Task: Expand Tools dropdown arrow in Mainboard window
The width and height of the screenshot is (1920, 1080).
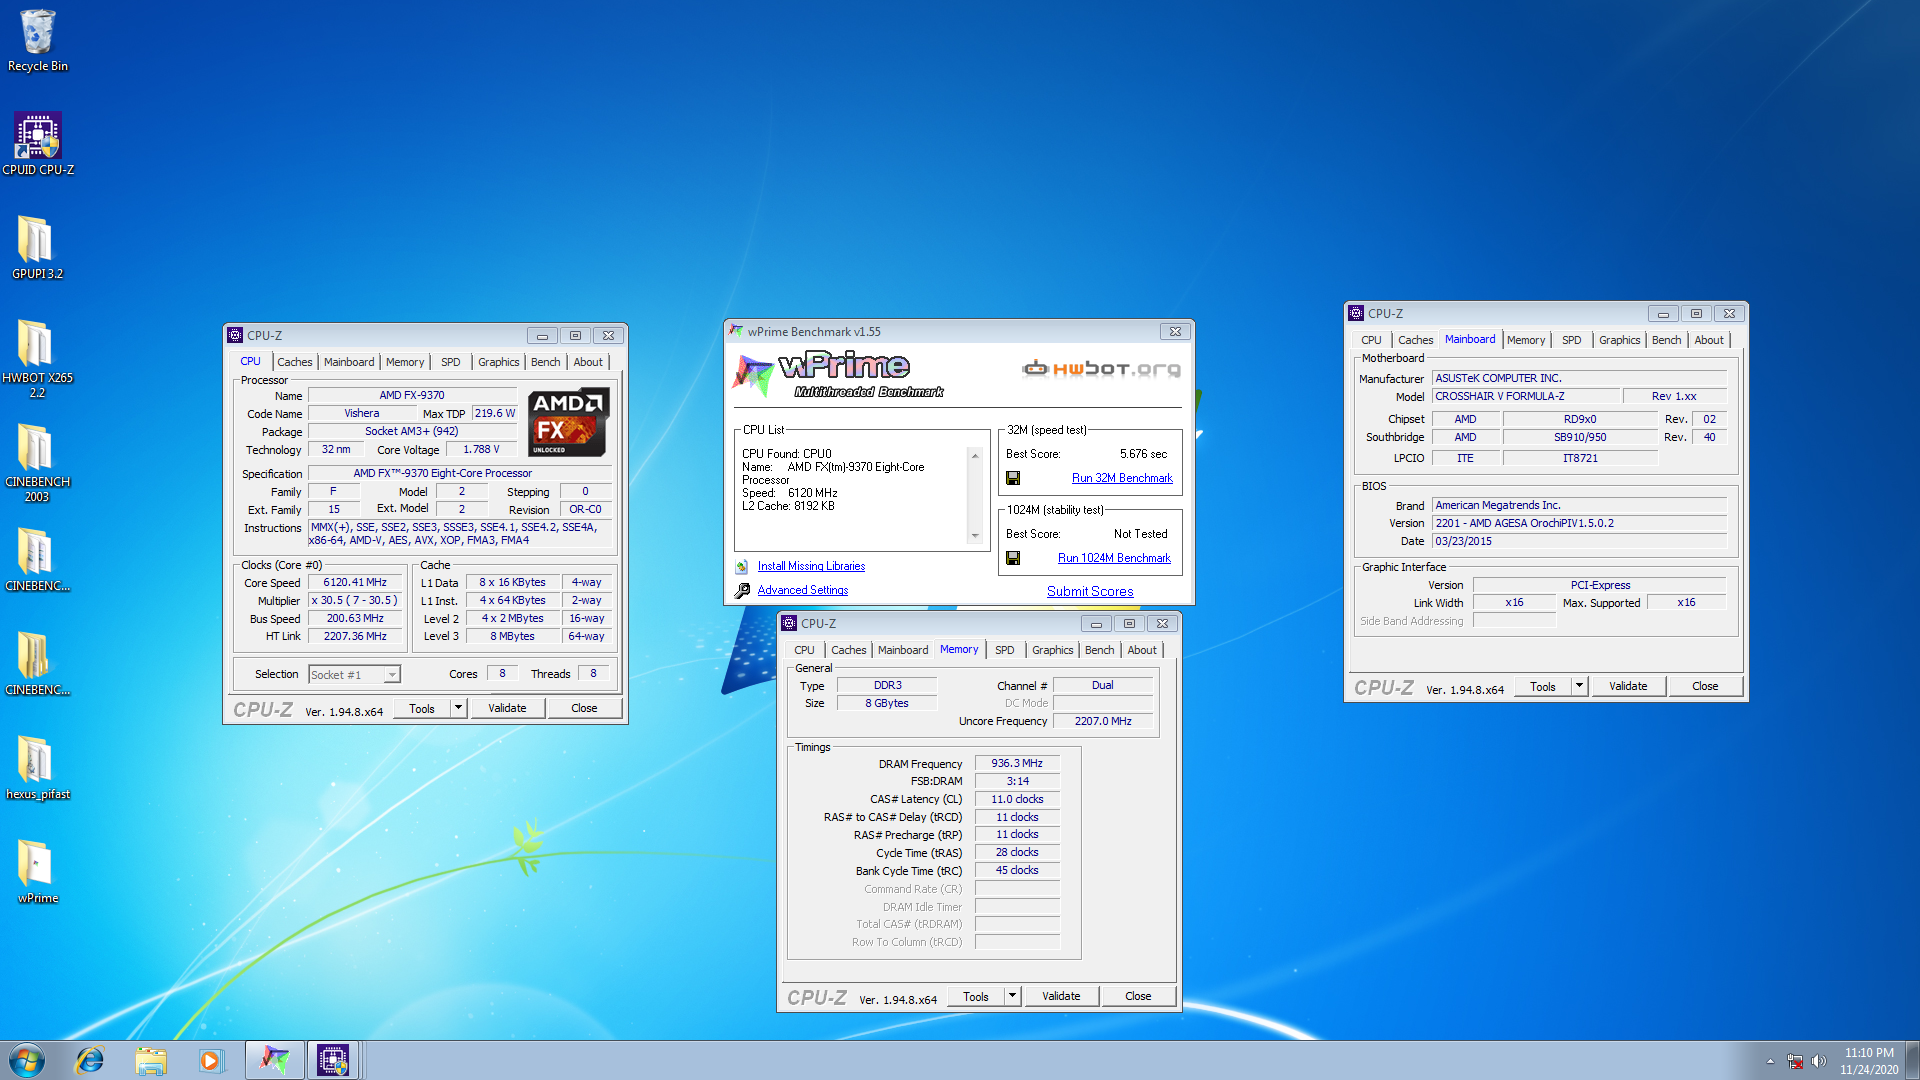Action: 1579,686
